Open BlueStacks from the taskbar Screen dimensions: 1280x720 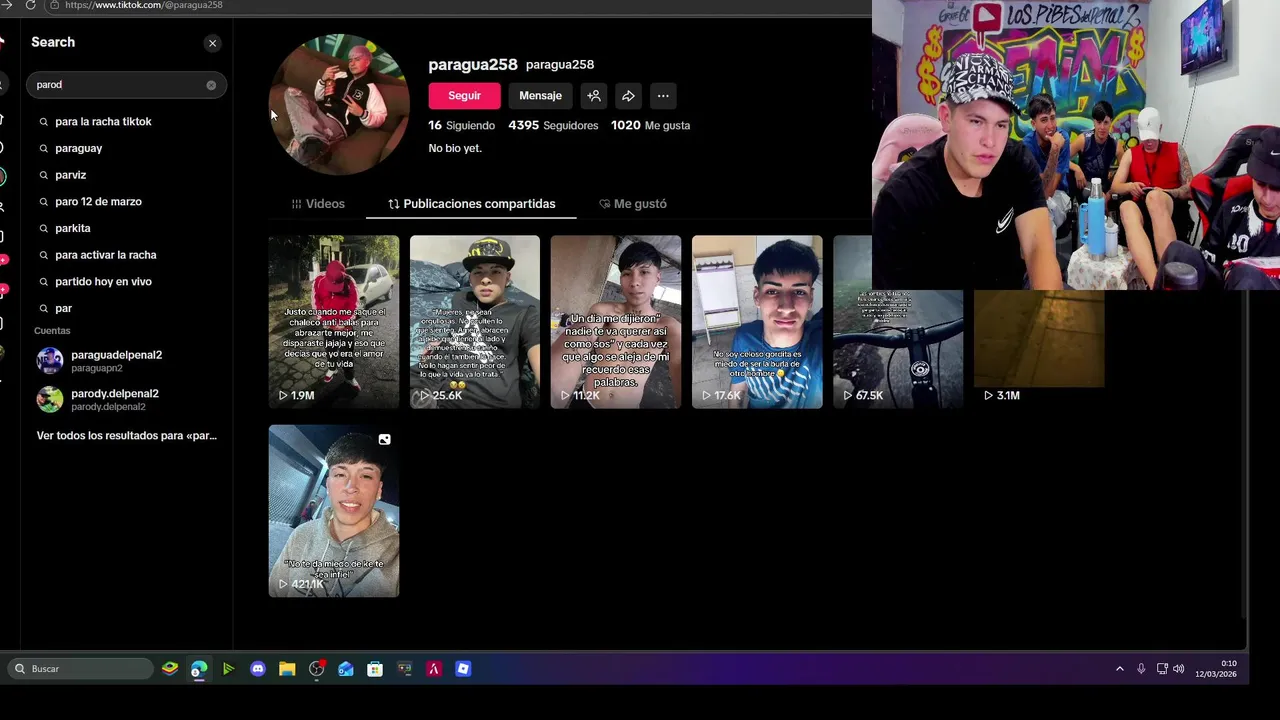170,669
